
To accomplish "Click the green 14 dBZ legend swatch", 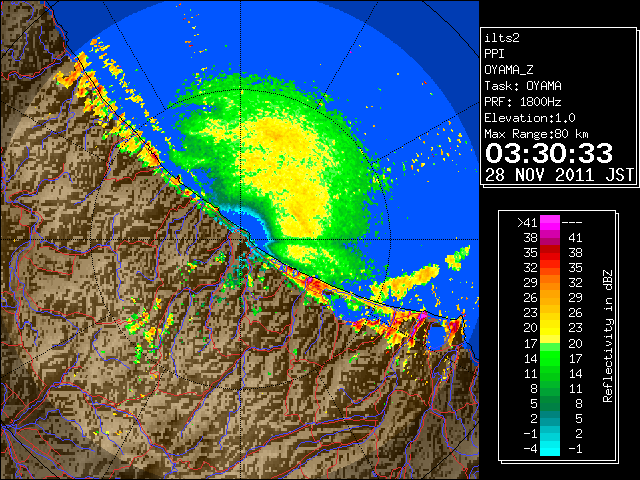I will tap(550, 358).
